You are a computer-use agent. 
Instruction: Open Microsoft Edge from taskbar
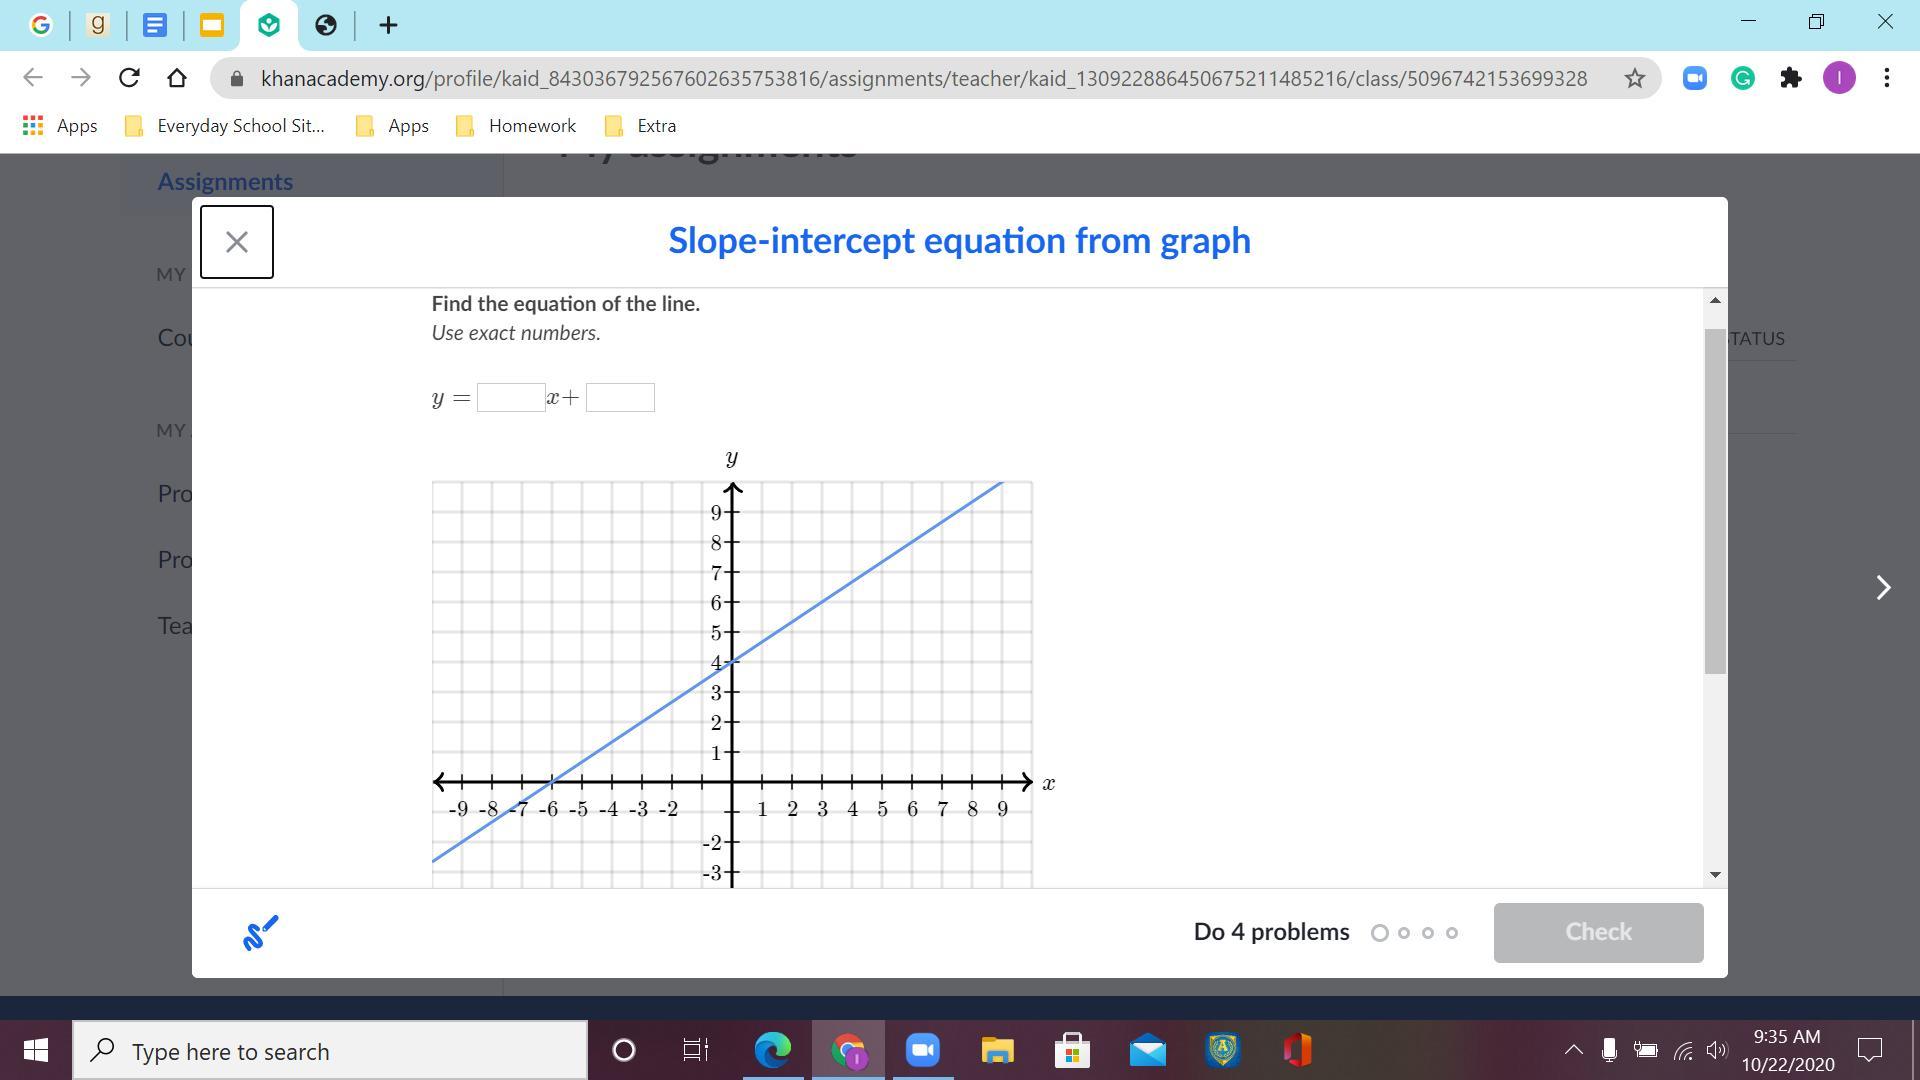(772, 1050)
